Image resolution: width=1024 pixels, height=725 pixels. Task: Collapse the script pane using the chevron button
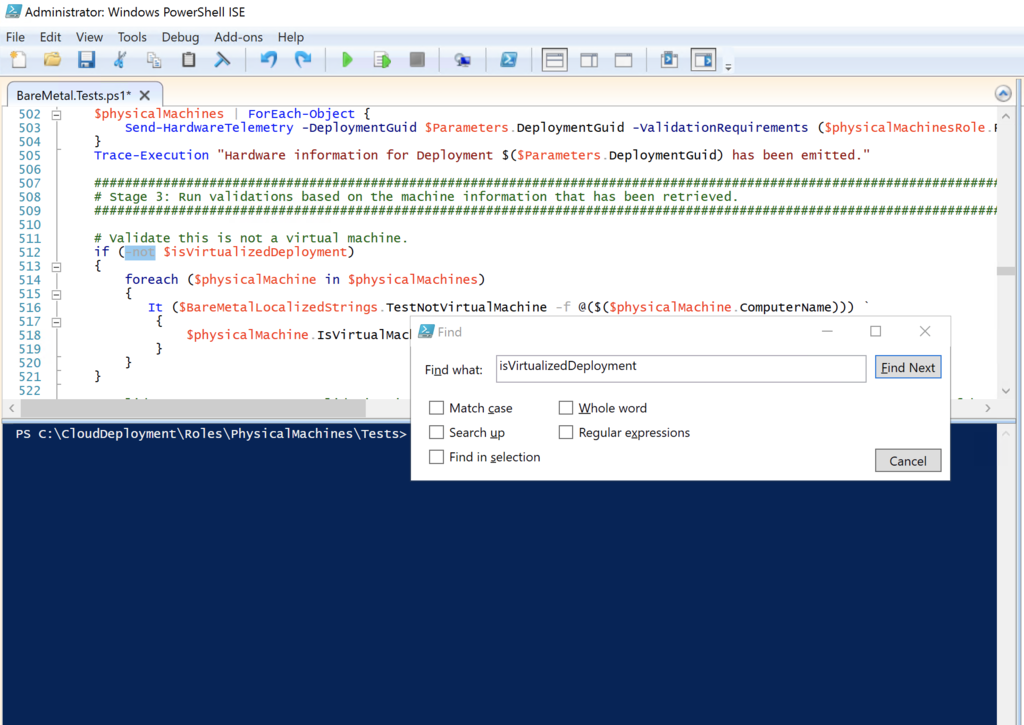(x=1003, y=94)
